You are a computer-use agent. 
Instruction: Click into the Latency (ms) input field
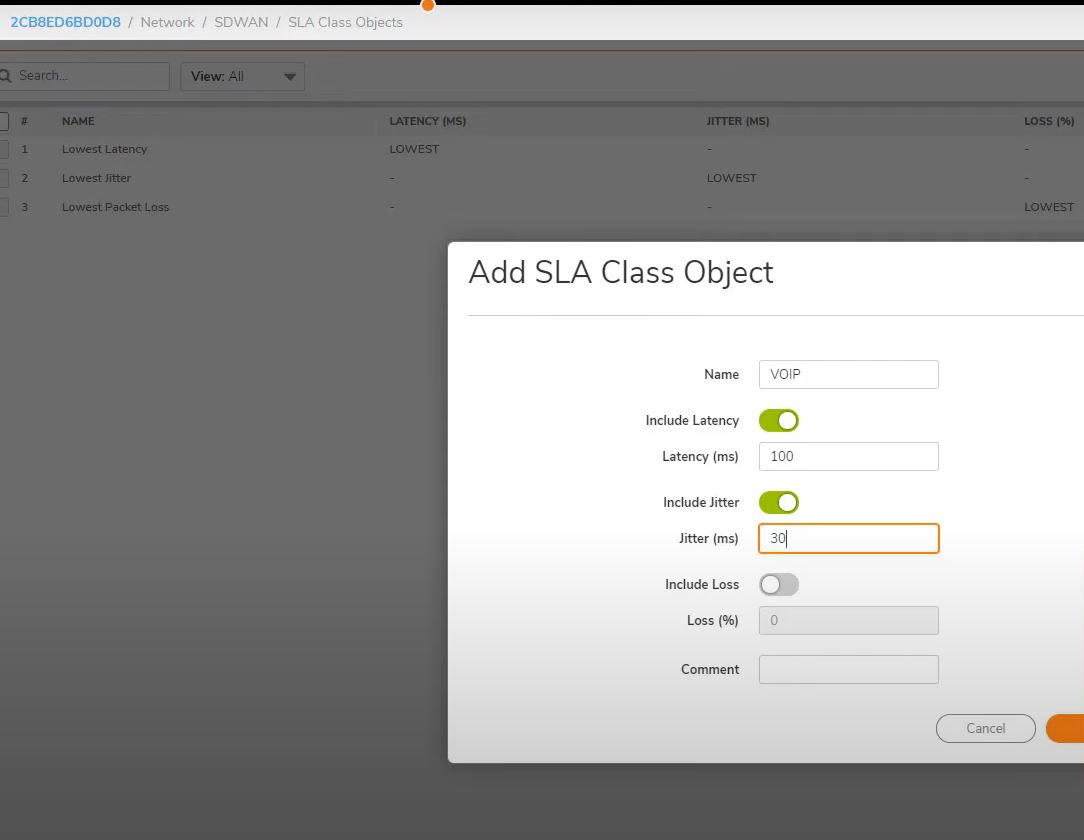point(848,456)
